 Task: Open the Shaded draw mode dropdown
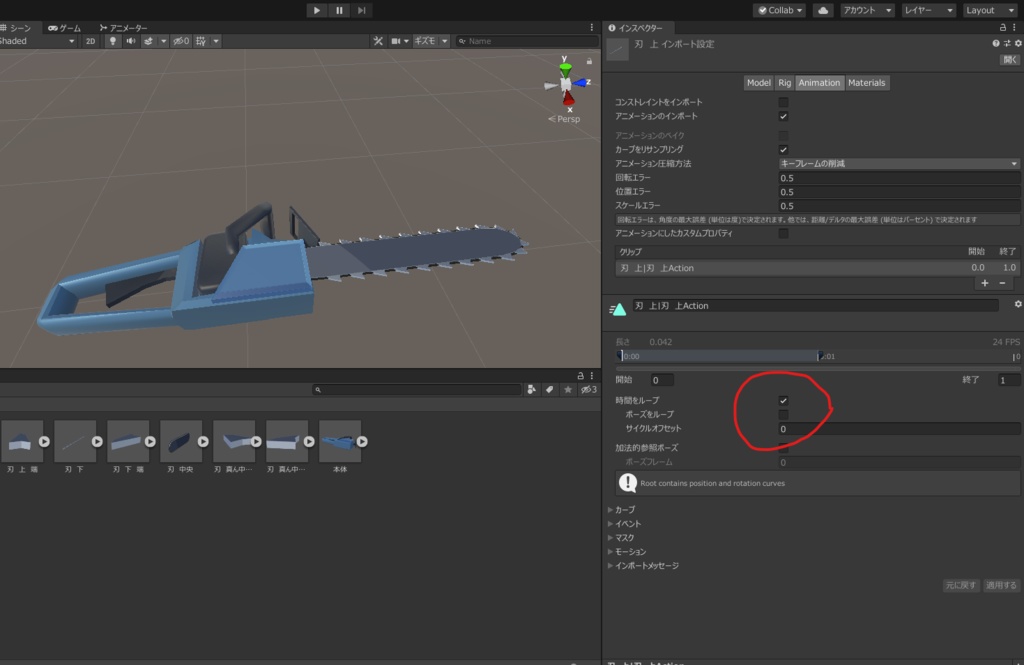click(38, 41)
